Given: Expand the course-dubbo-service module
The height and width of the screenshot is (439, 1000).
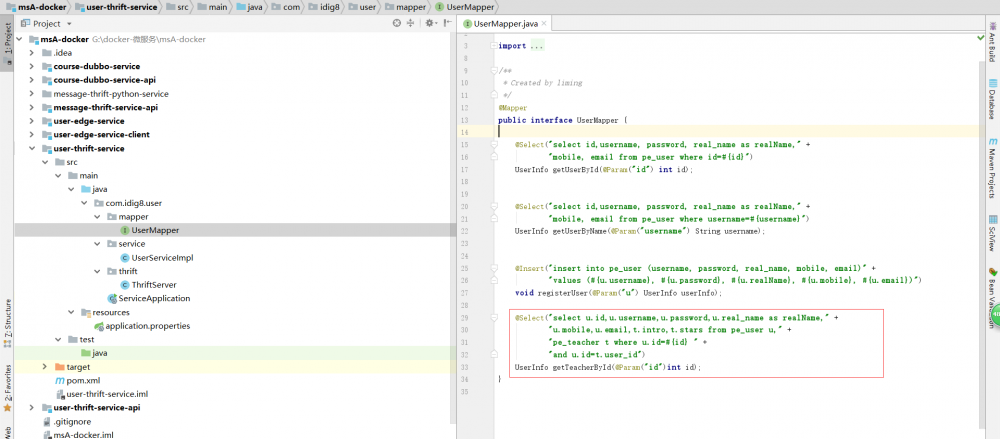Looking at the screenshot, I should pos(33,66).
